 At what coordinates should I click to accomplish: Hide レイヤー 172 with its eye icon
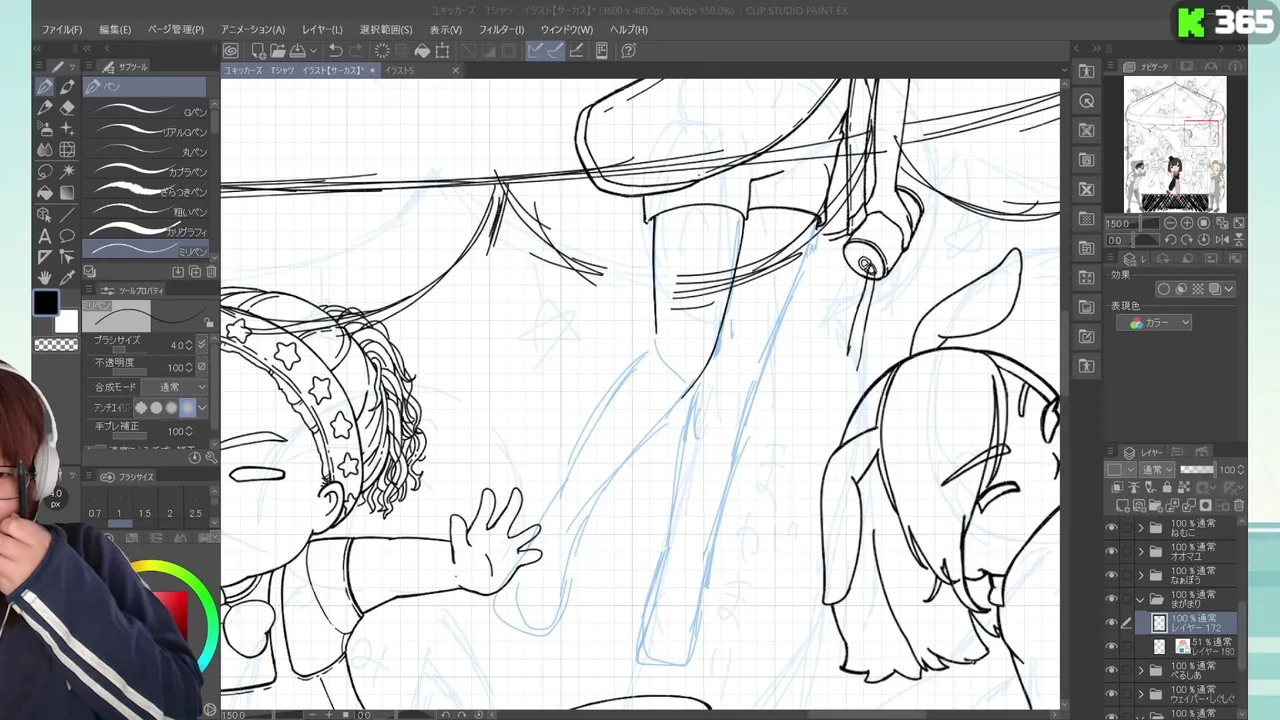(1111, 623)
